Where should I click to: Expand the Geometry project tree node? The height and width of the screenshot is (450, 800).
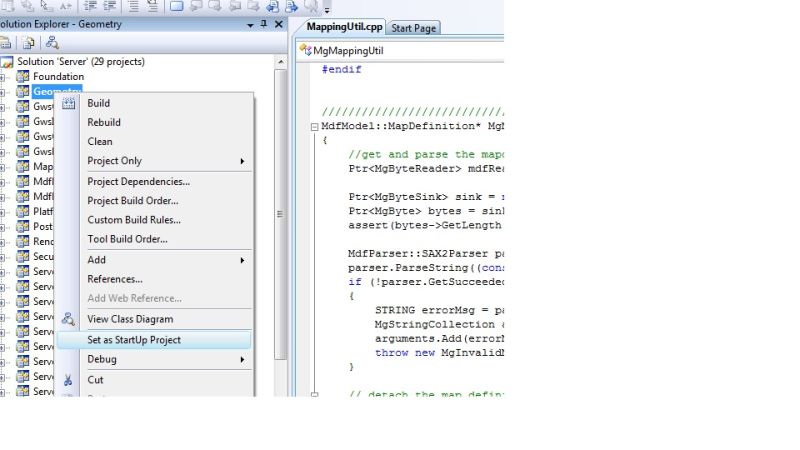pyautogui.click(x=2, y=92)
